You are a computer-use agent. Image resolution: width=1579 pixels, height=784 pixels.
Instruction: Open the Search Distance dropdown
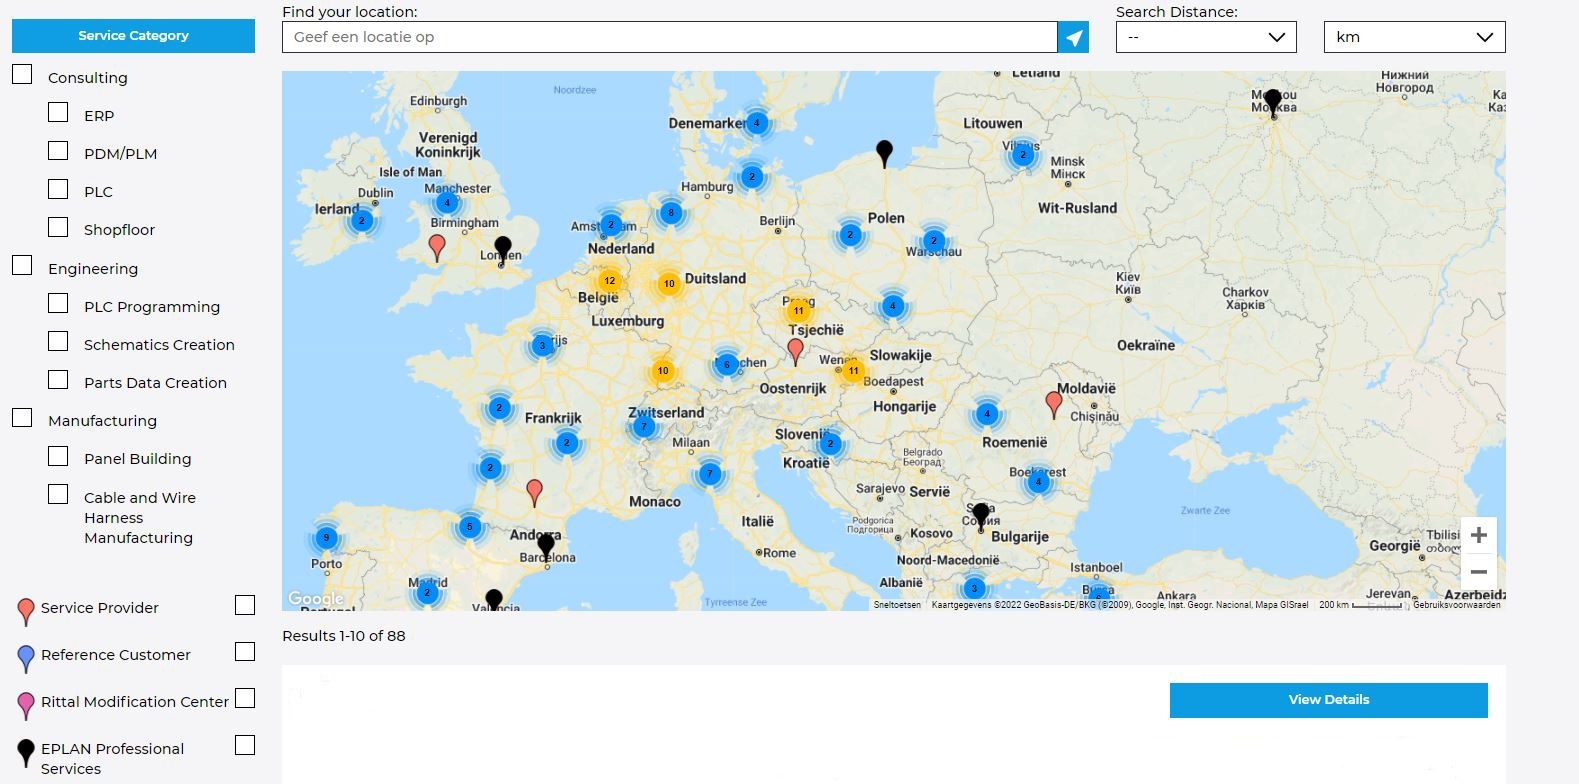(1205, 38)
